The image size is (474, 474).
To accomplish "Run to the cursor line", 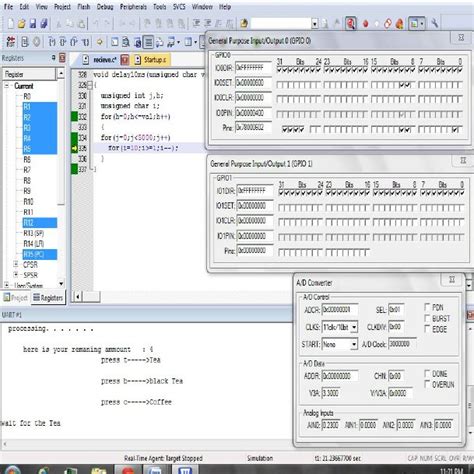I will (85, 42).
